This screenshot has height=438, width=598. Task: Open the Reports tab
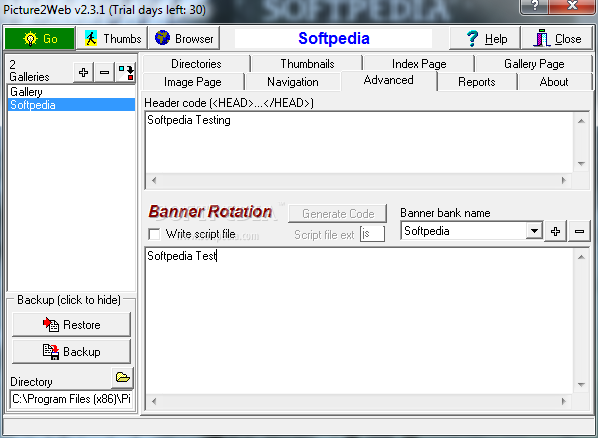click(477, 82)
